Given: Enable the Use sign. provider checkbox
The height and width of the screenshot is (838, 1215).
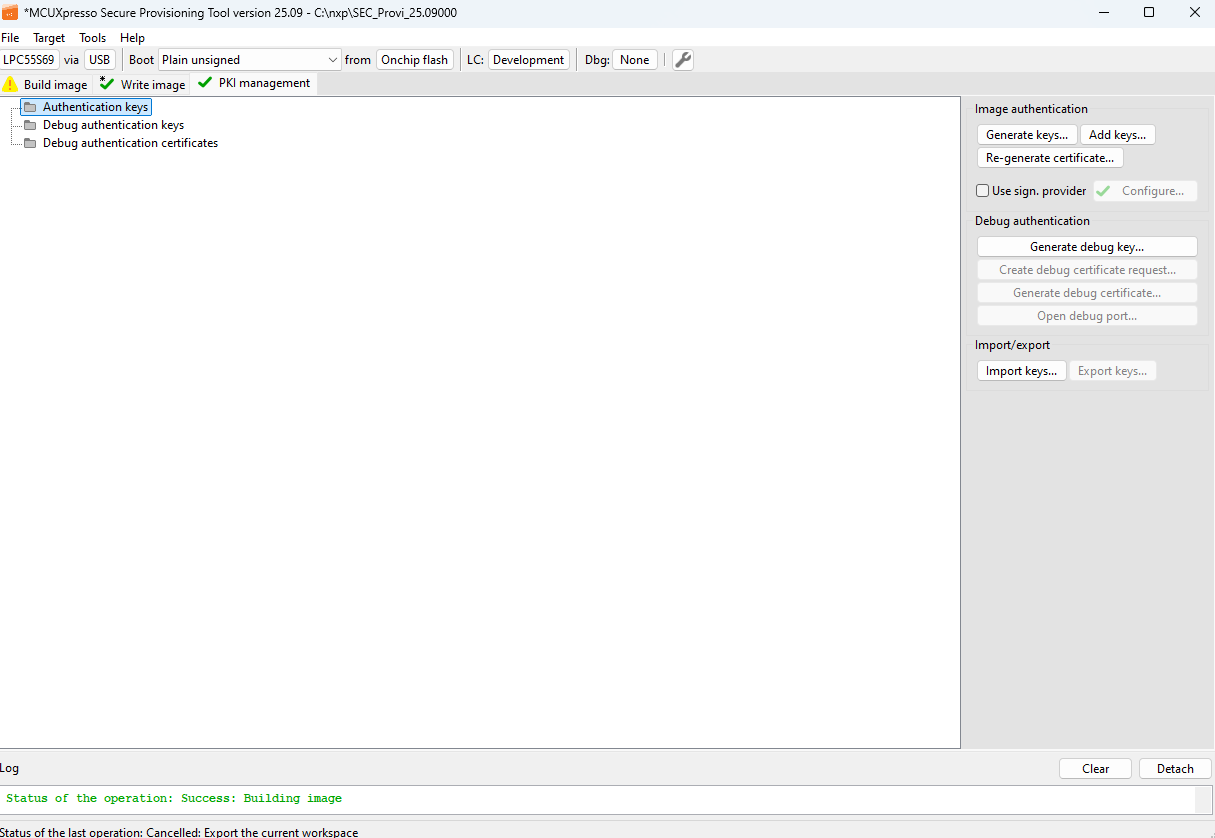Looking at the screenshot, I should [983, 191].
